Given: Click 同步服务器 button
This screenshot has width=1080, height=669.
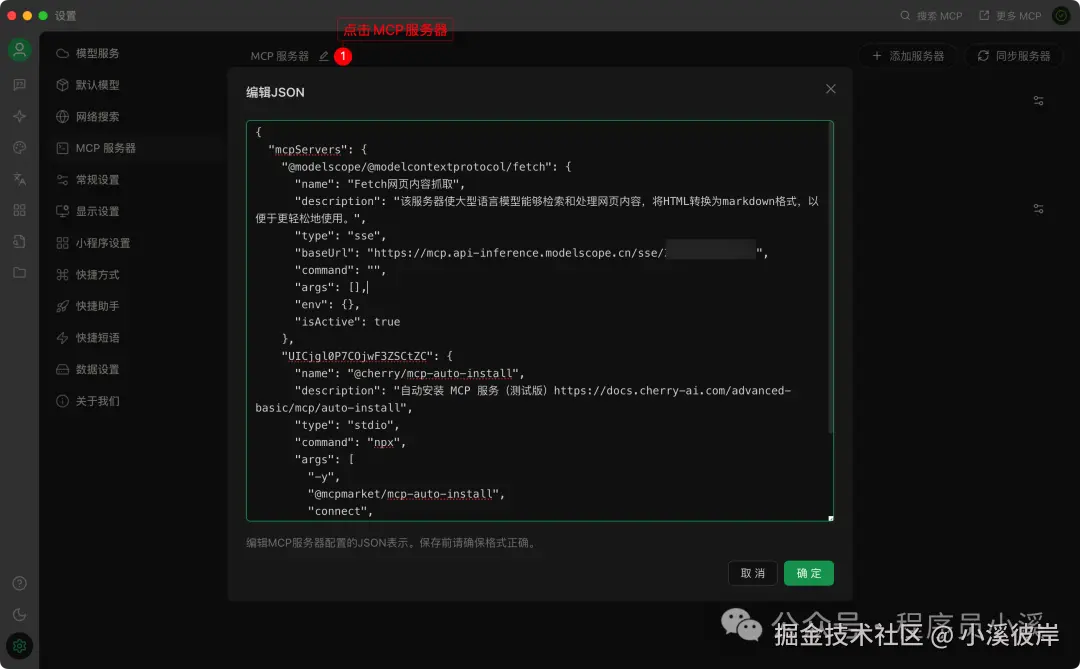Looking at the screenshot, I should click(1014, 56).
